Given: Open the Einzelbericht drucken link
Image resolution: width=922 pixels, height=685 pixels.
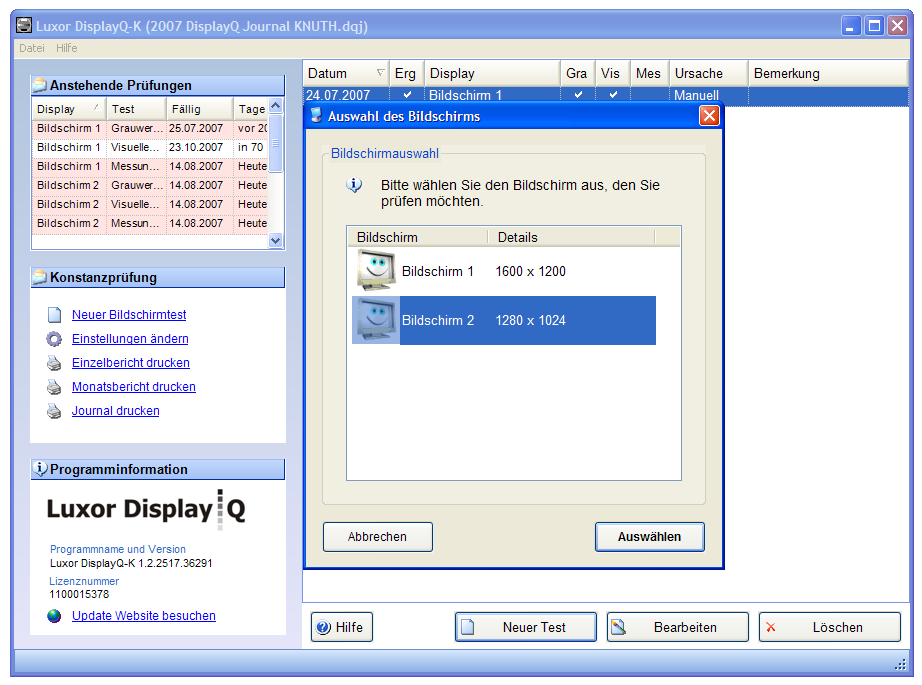Looking at the screenshot, I should tap(131, 363).
